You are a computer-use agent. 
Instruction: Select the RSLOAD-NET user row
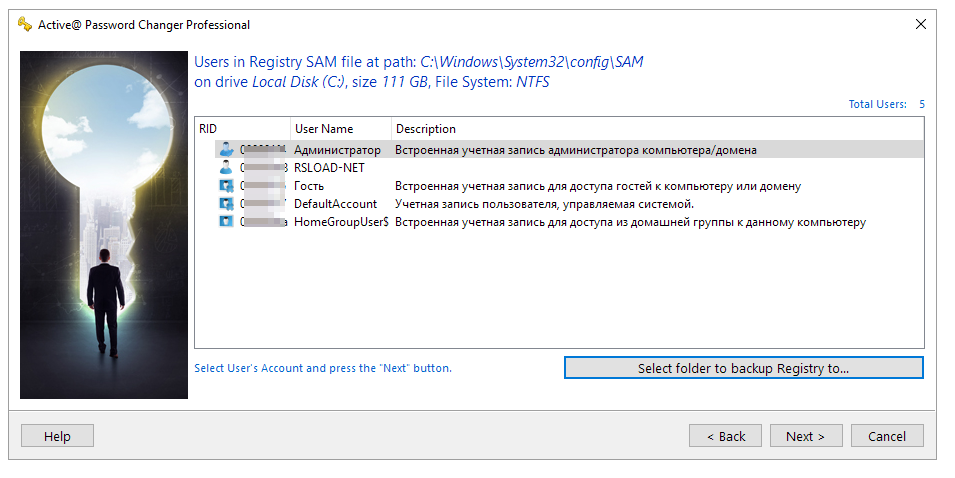(329, 168)
